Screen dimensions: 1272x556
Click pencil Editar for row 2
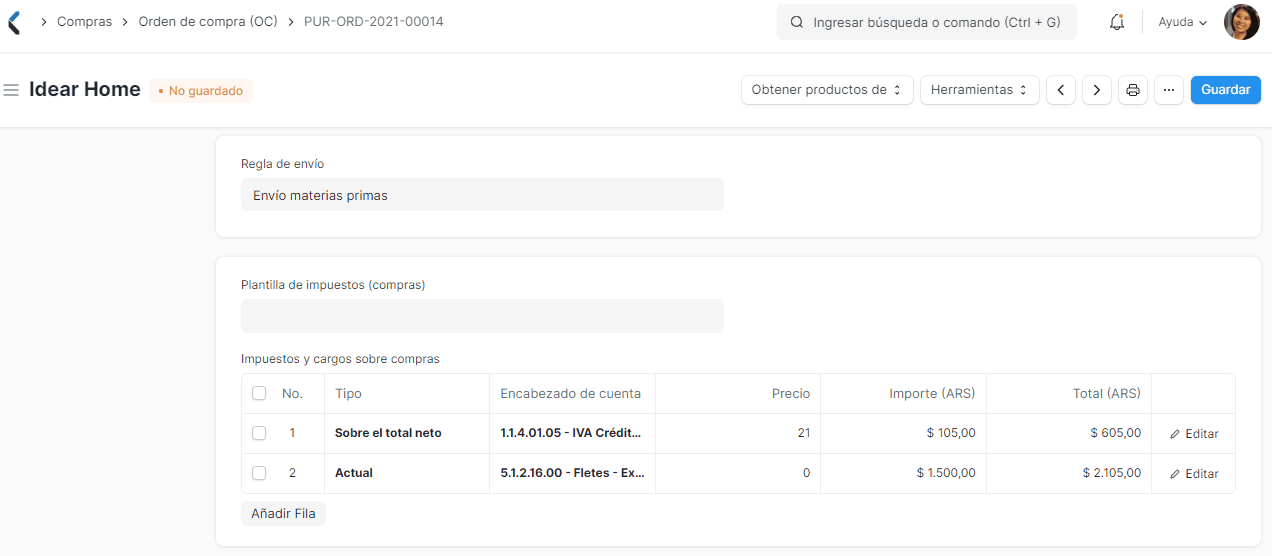click(1194, 474)
